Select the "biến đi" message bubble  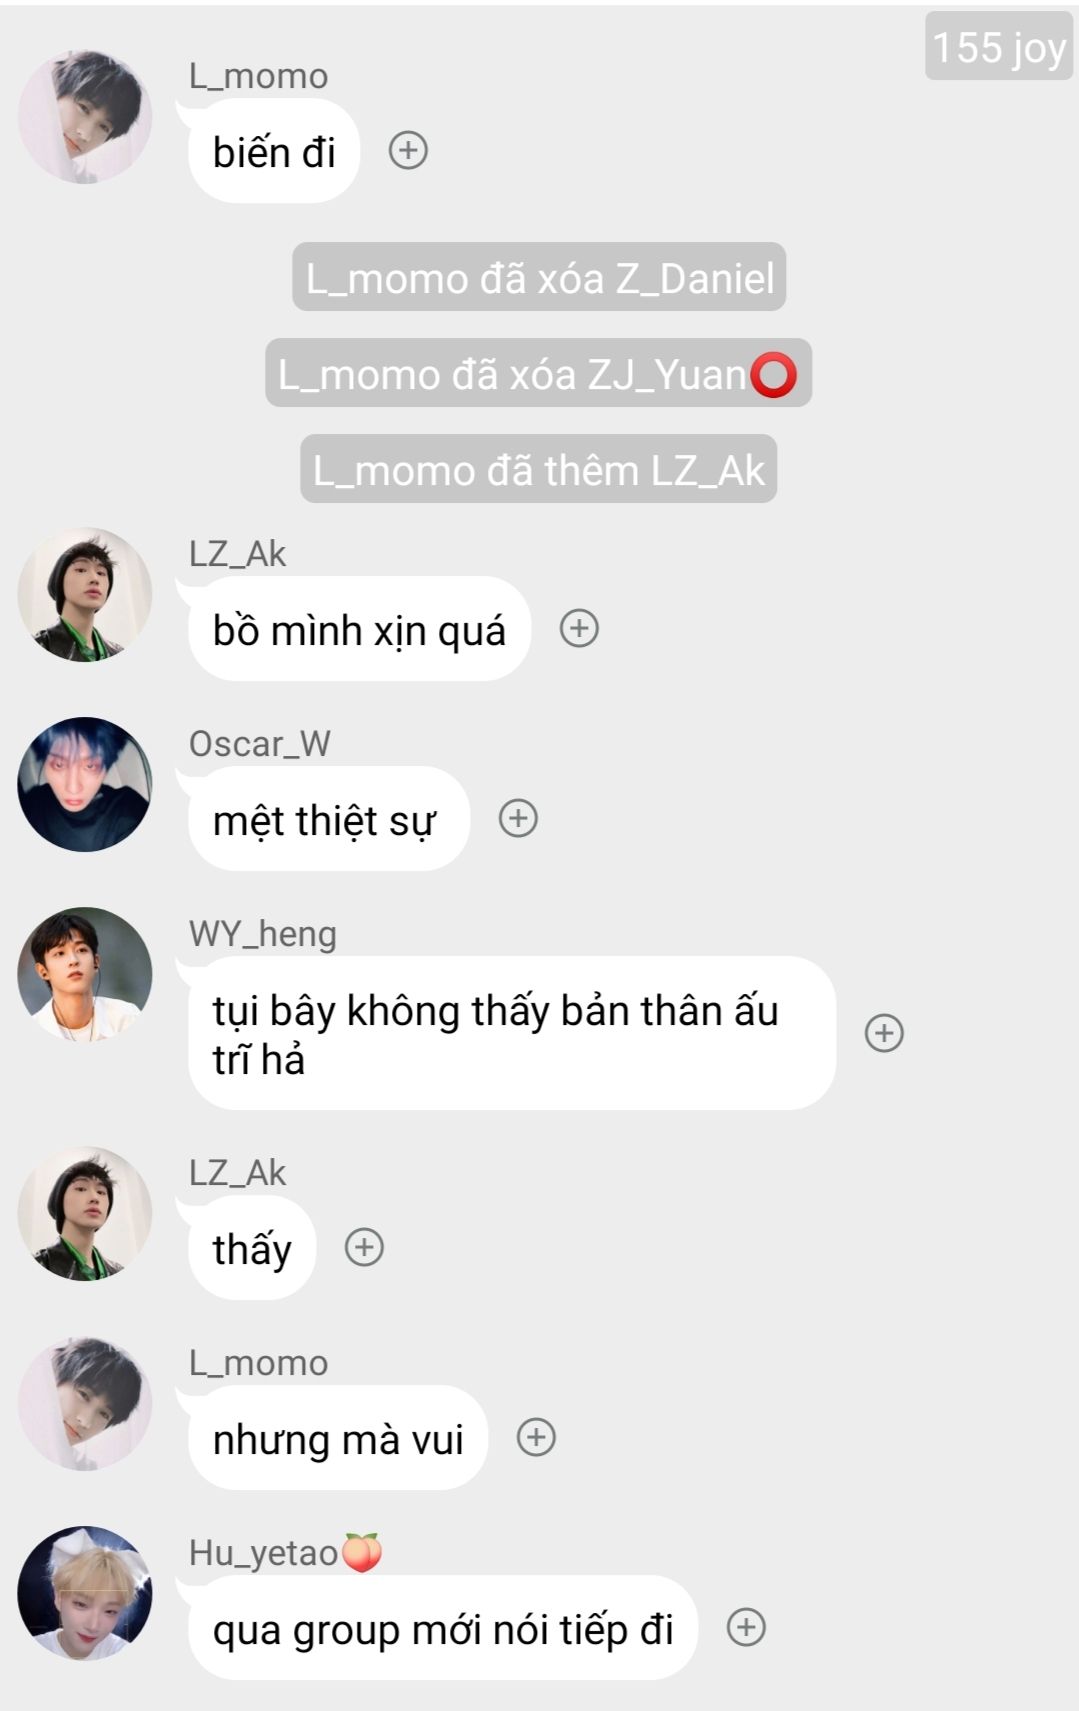click(274, 152)
